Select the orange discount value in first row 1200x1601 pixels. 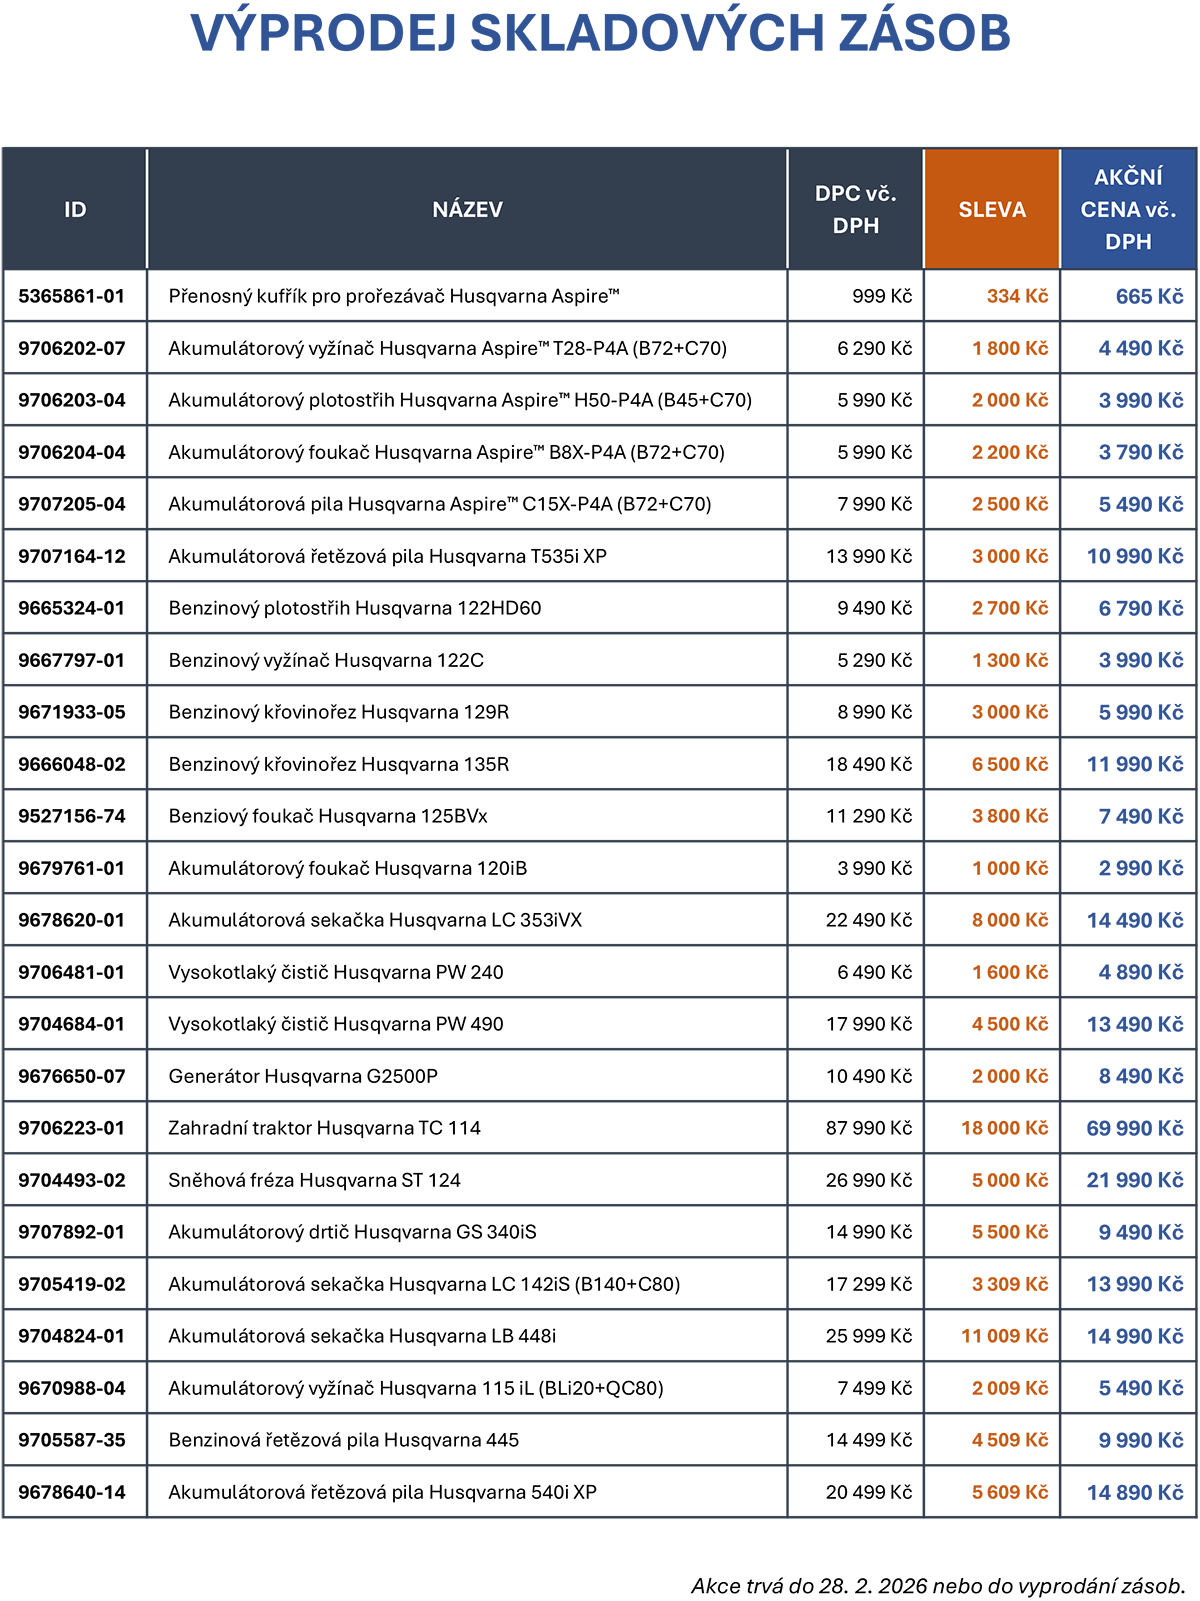click(x=1010, y=296)
